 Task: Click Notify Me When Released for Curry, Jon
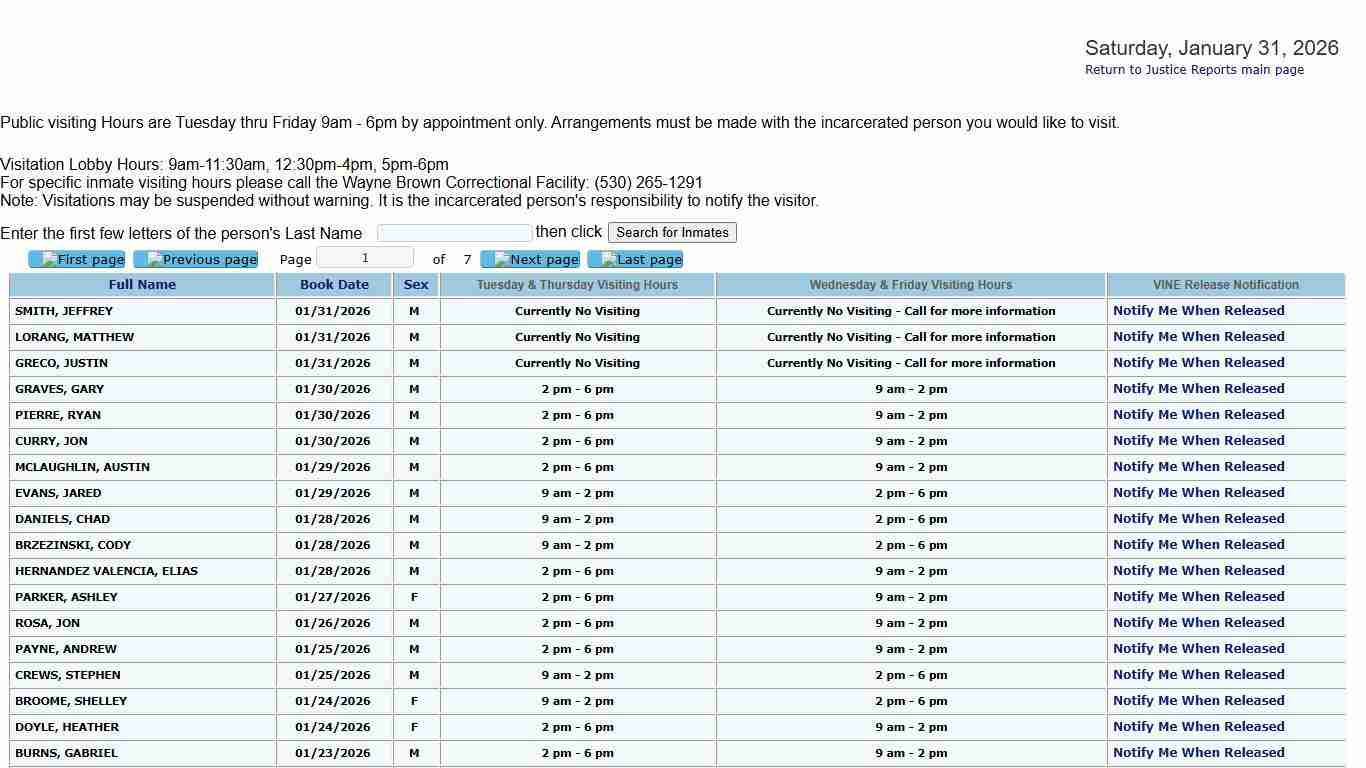[x=1198, y=441]
